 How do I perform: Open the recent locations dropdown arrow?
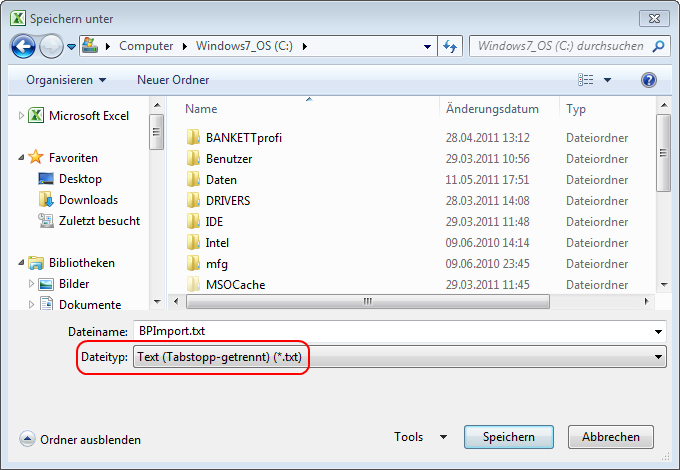72,46
